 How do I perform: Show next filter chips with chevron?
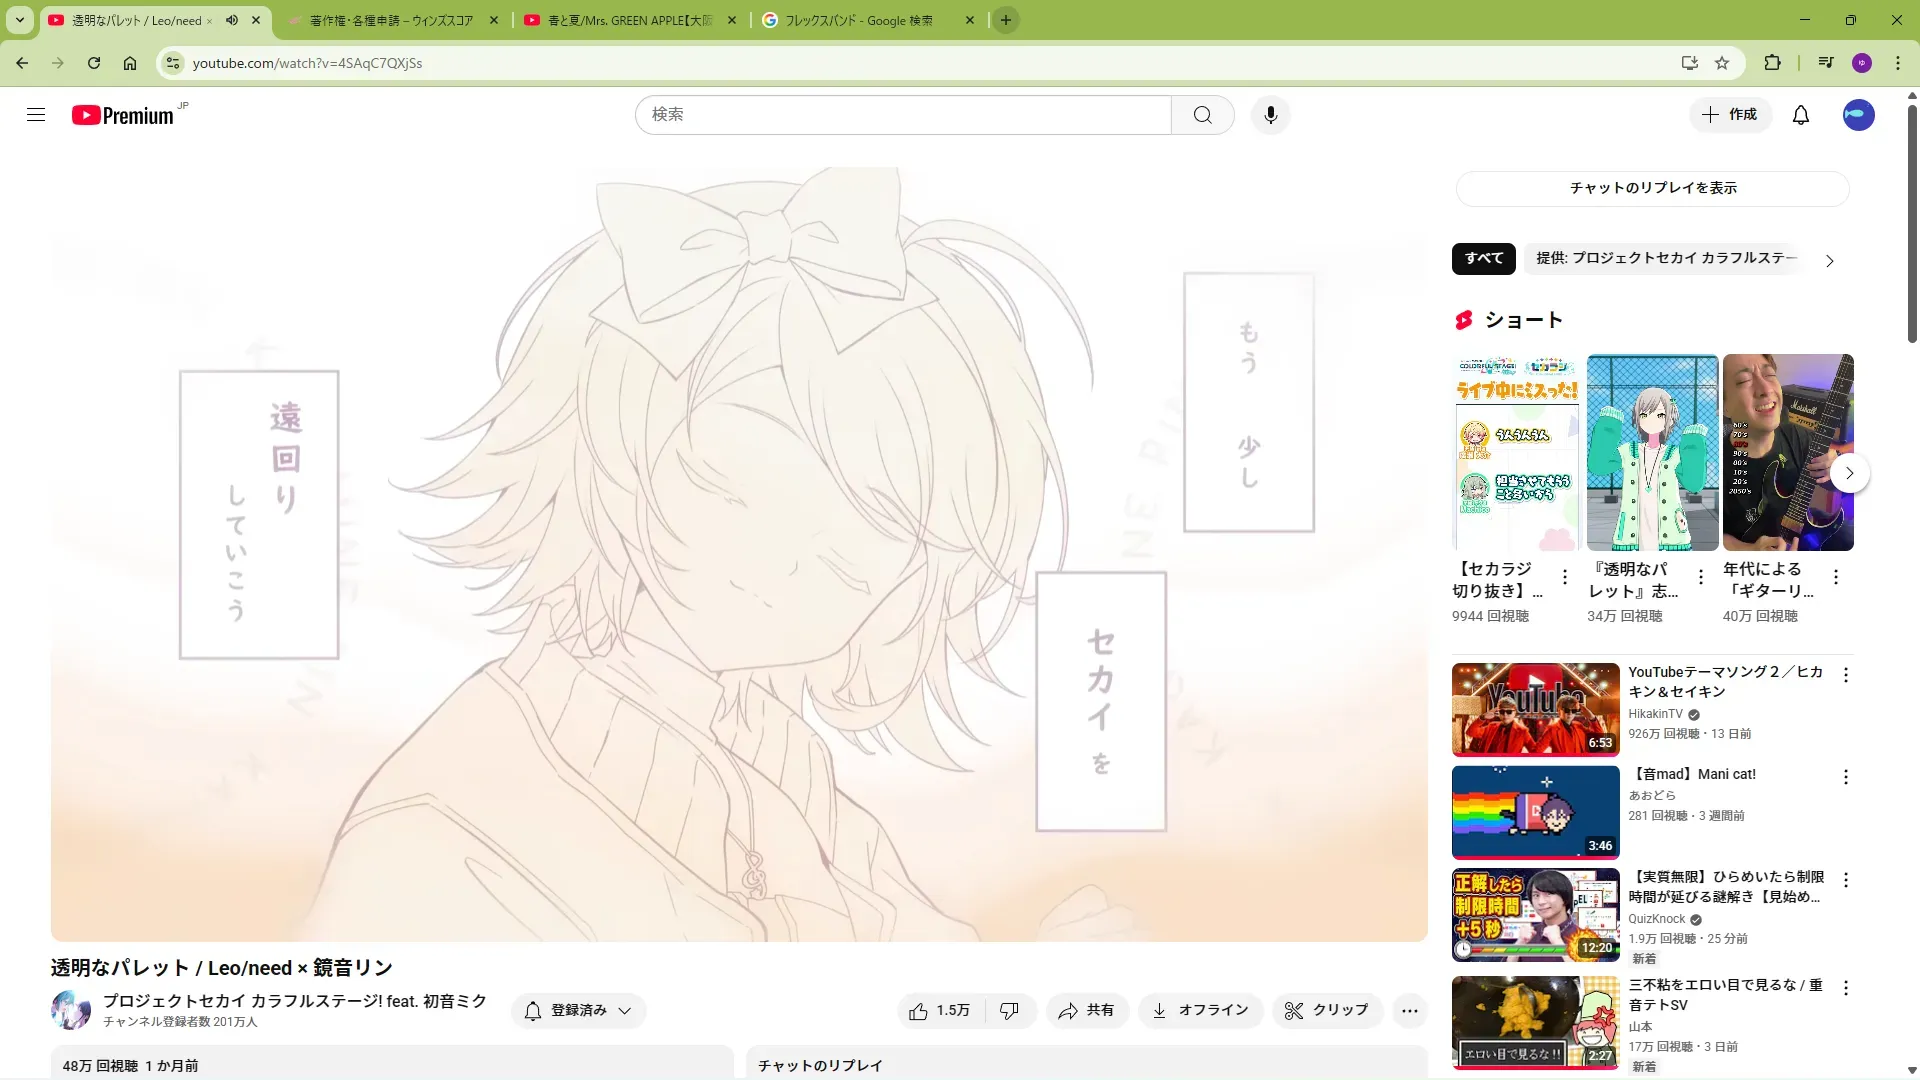[x=1829, y=261]
